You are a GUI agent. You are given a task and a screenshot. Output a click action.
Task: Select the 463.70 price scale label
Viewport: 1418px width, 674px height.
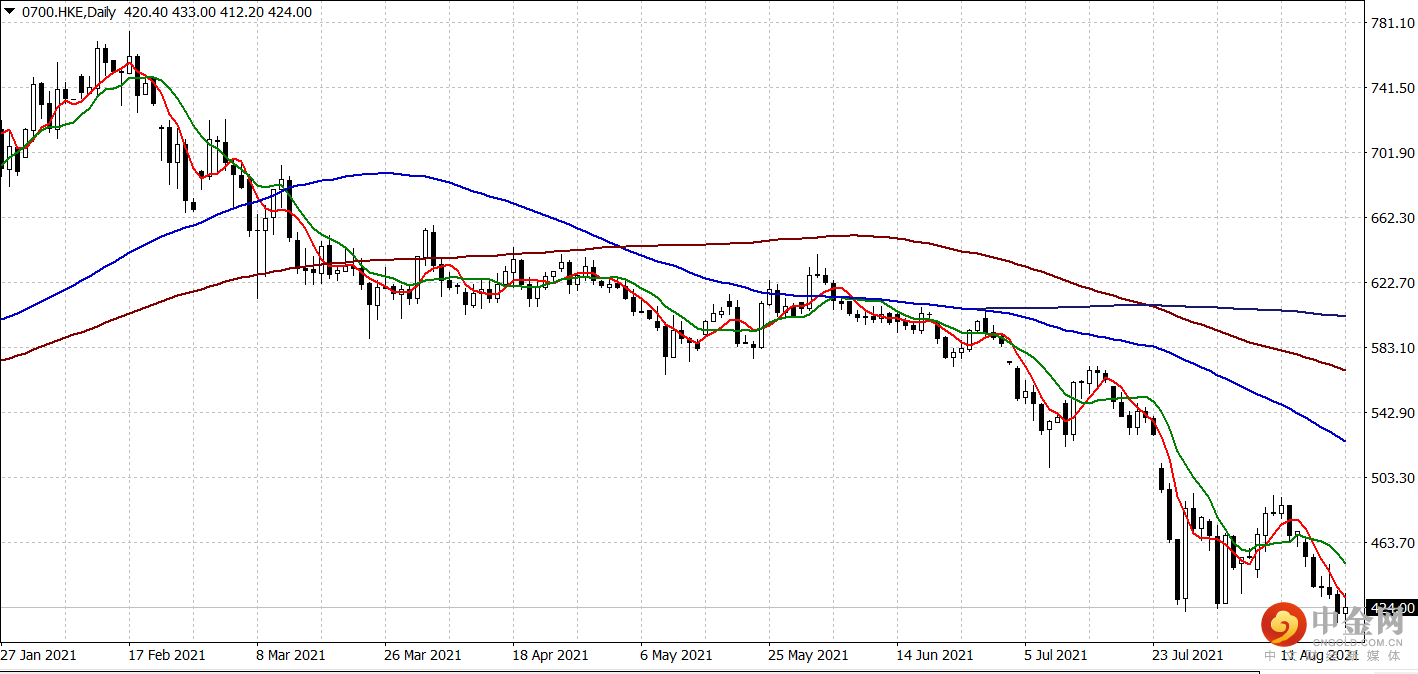coord(1391,543)
